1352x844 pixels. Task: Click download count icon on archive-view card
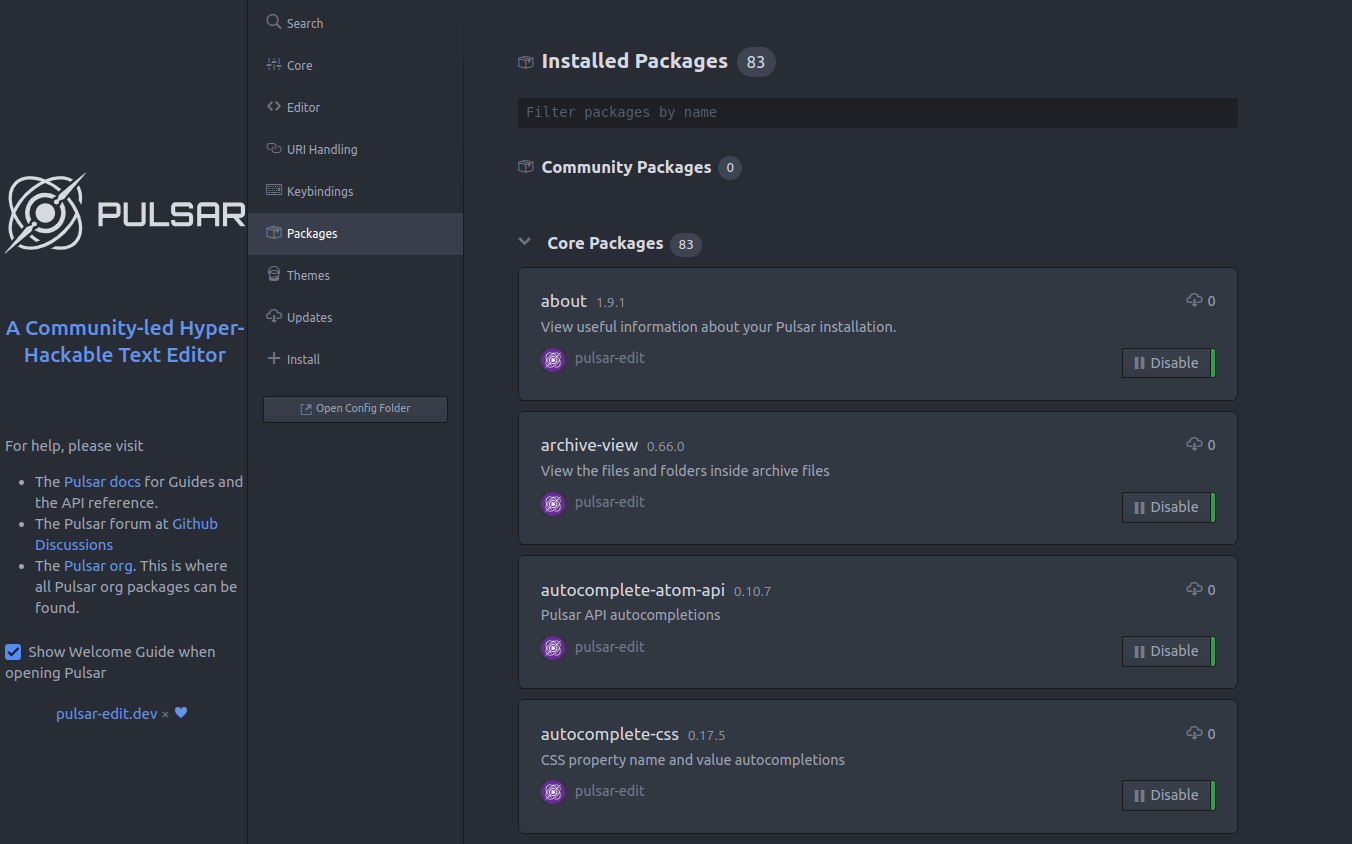[x=1194, y=444]
